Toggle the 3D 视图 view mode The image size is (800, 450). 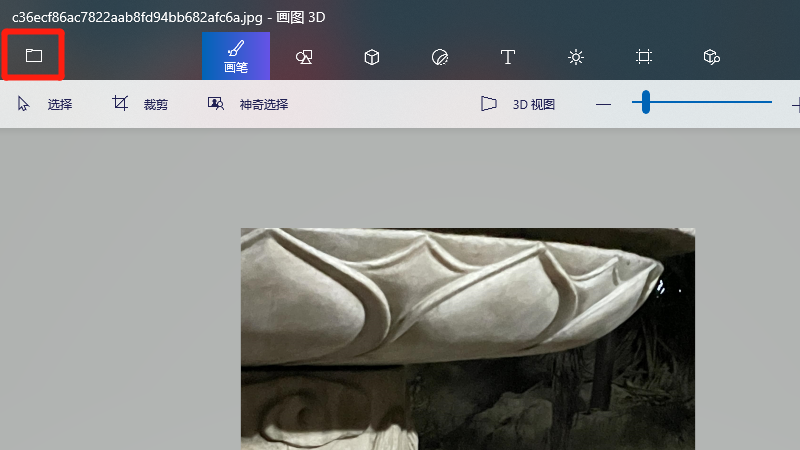point(518,104)
